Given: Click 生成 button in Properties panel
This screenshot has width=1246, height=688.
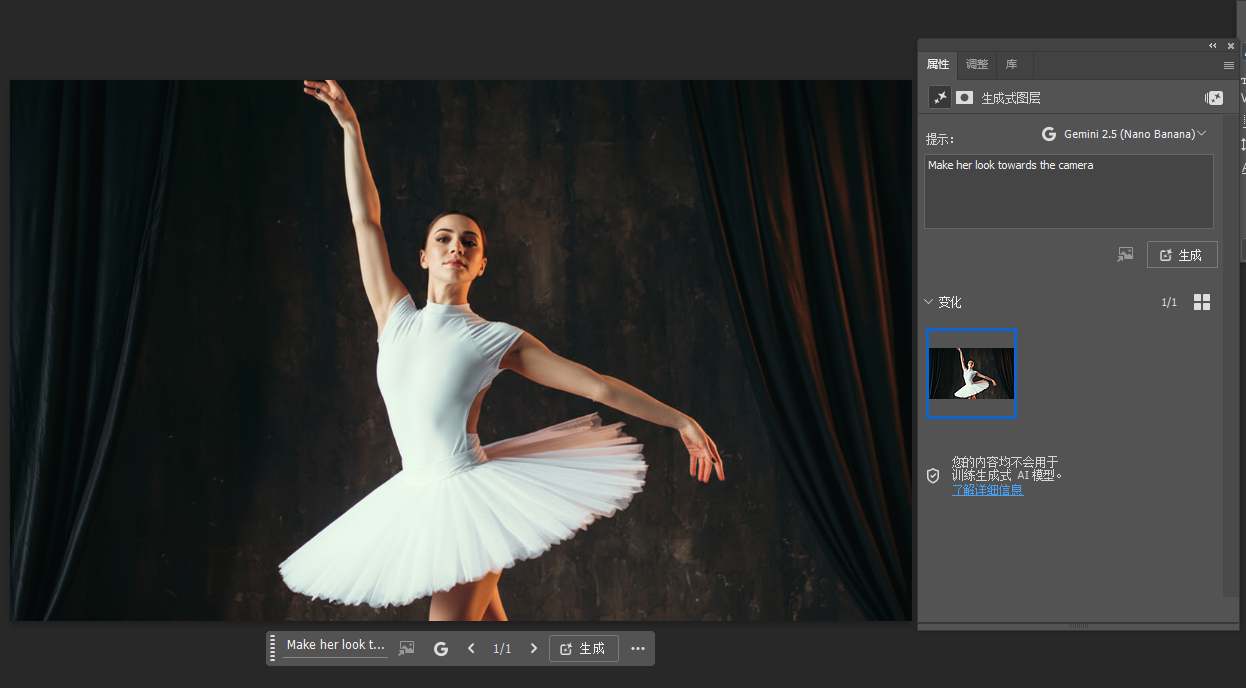Looking at the screenshot, I should [x=1181, y=255].
